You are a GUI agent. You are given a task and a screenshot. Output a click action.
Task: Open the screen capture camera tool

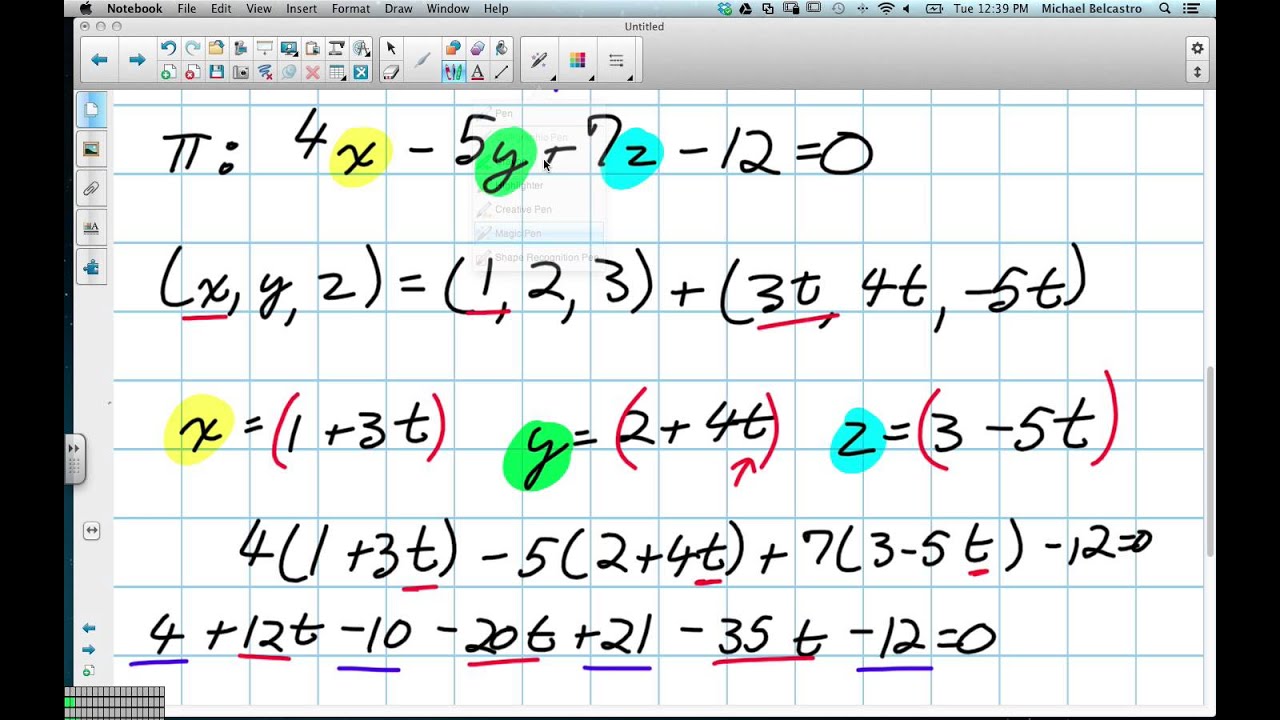click(240, 72)
